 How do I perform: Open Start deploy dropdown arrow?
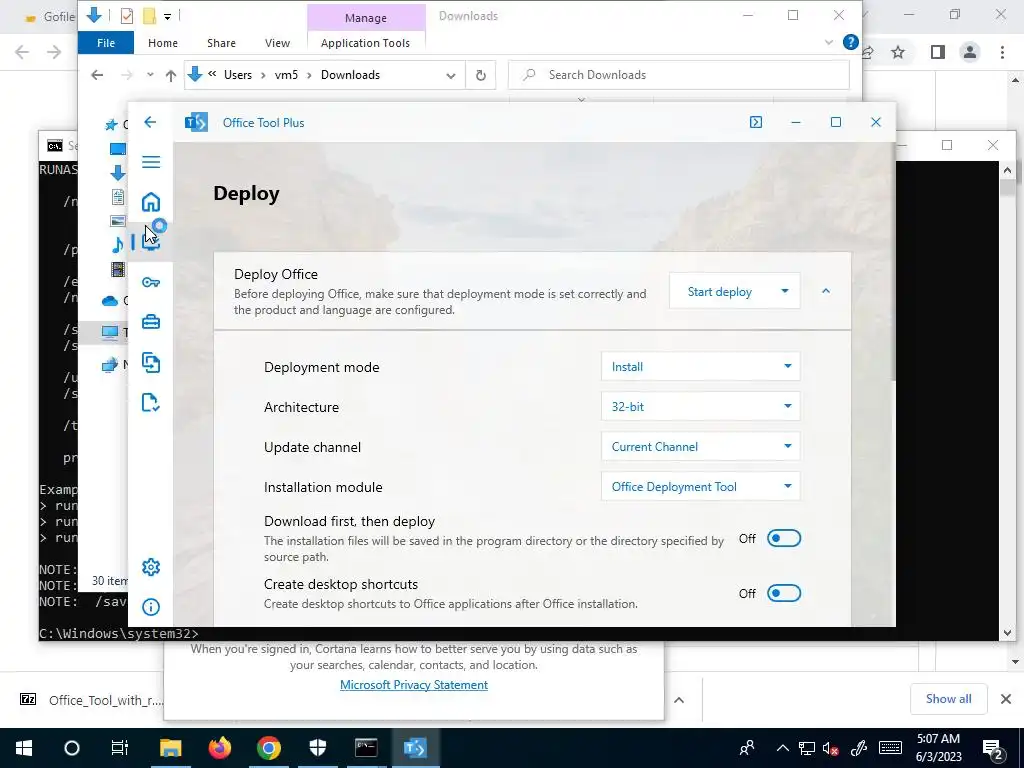coord(785,291)
